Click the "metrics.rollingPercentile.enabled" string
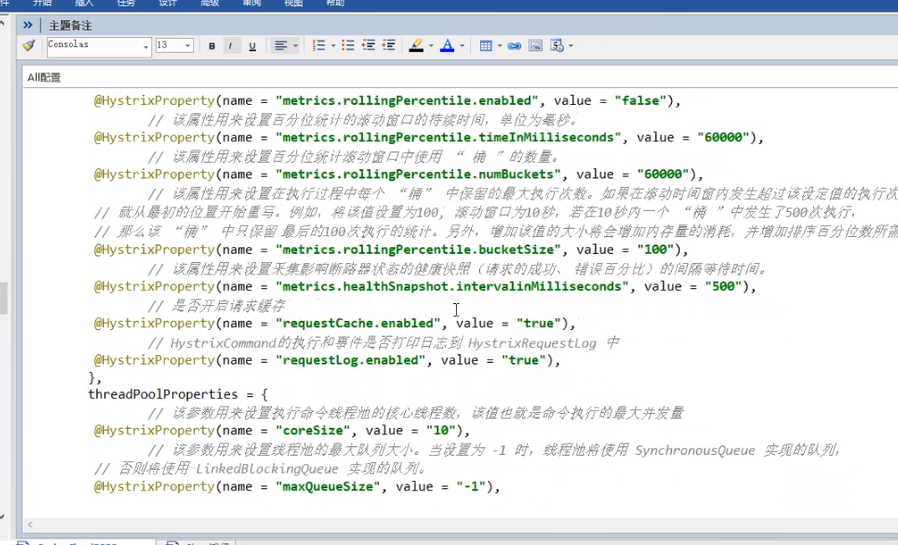Viewport: 898px width, 545px height. point(407,101)
